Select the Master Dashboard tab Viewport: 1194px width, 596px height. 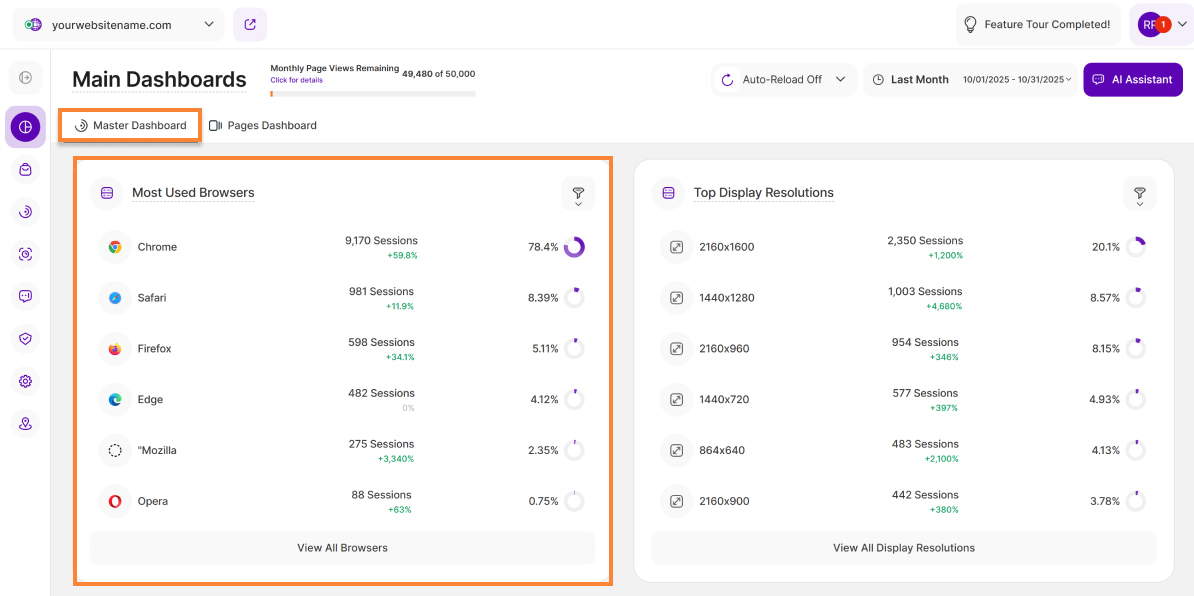131,126
